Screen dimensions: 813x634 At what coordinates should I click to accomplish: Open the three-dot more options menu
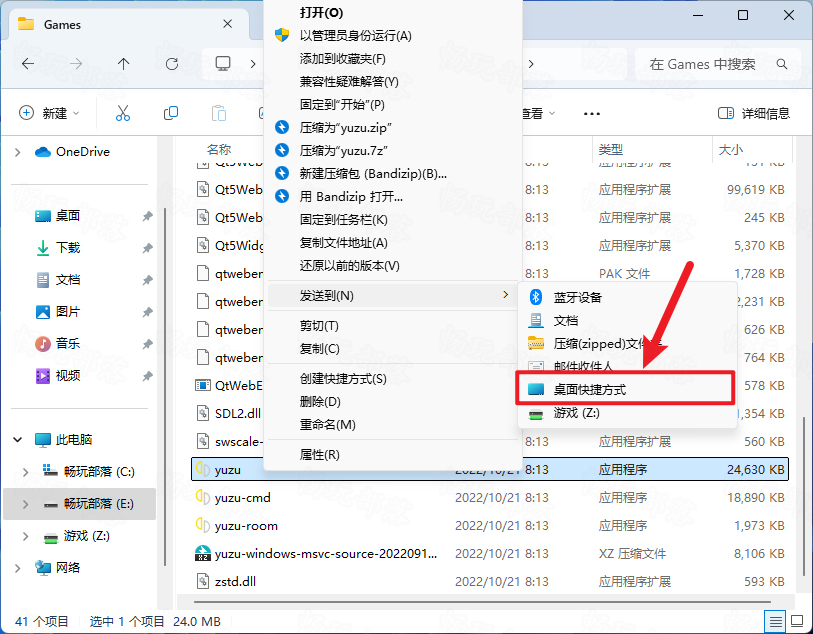point(592,114)
